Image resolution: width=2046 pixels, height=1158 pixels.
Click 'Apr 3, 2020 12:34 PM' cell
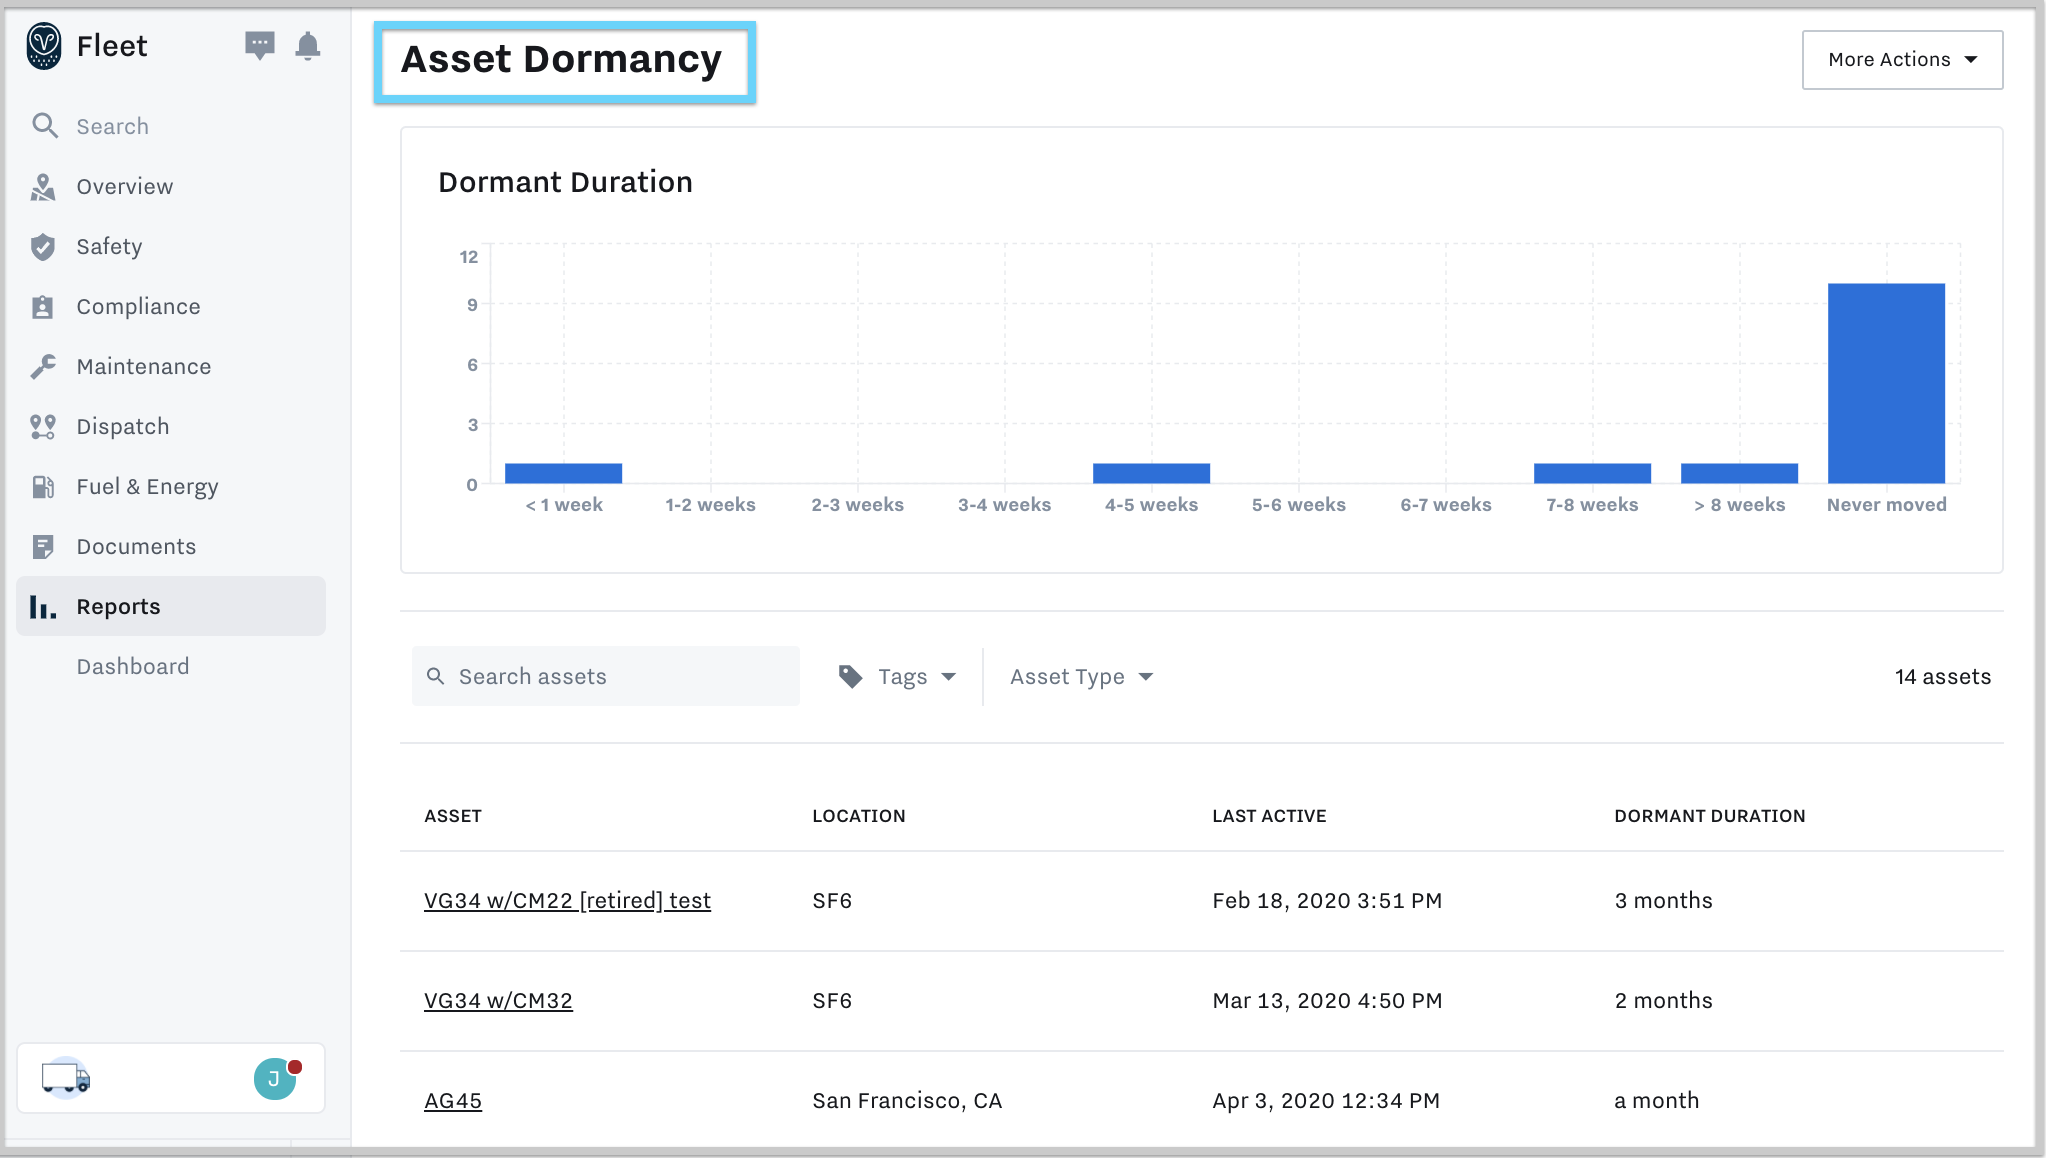[x=1326, y=1101]
